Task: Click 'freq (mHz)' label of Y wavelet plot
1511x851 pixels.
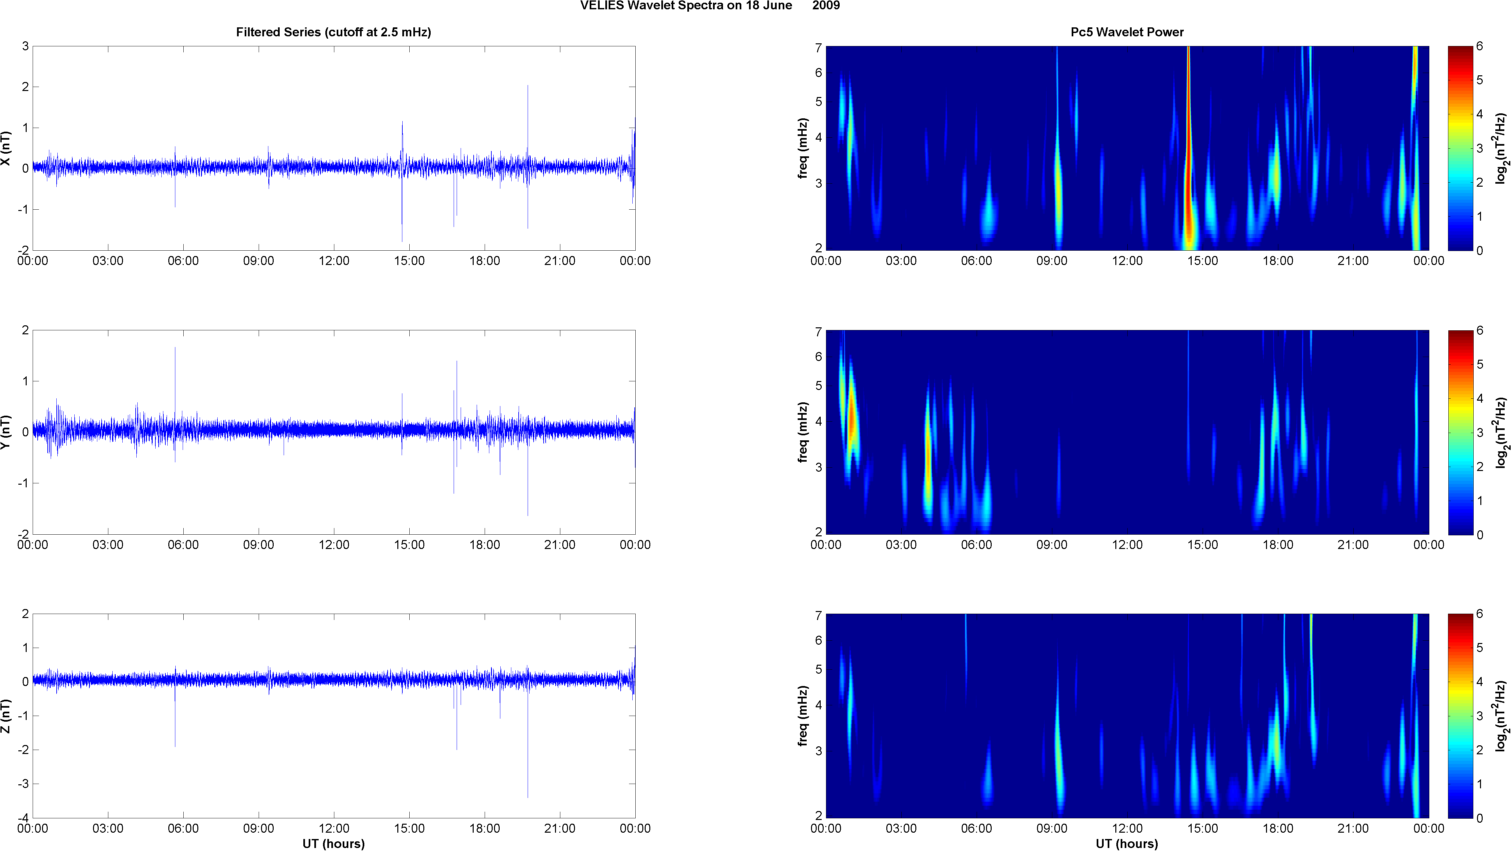Action: tap(803, 432)
